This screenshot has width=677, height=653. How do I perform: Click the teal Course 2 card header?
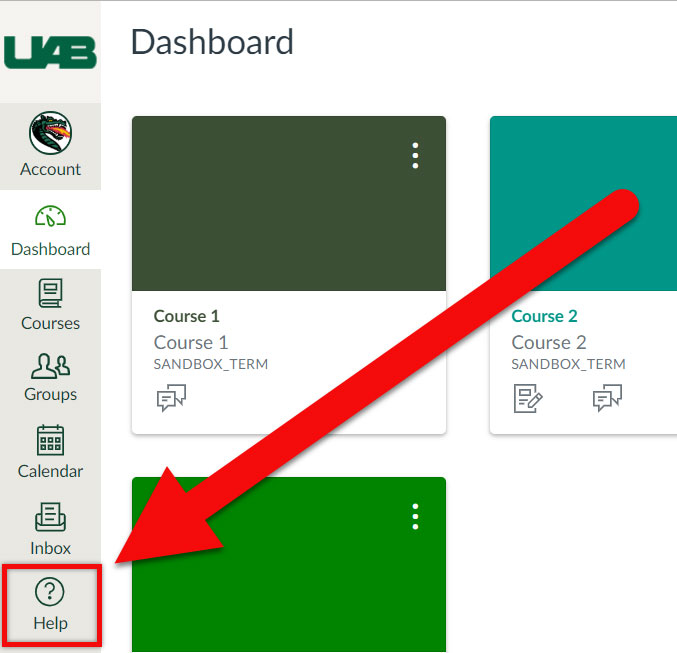(583, 203)
